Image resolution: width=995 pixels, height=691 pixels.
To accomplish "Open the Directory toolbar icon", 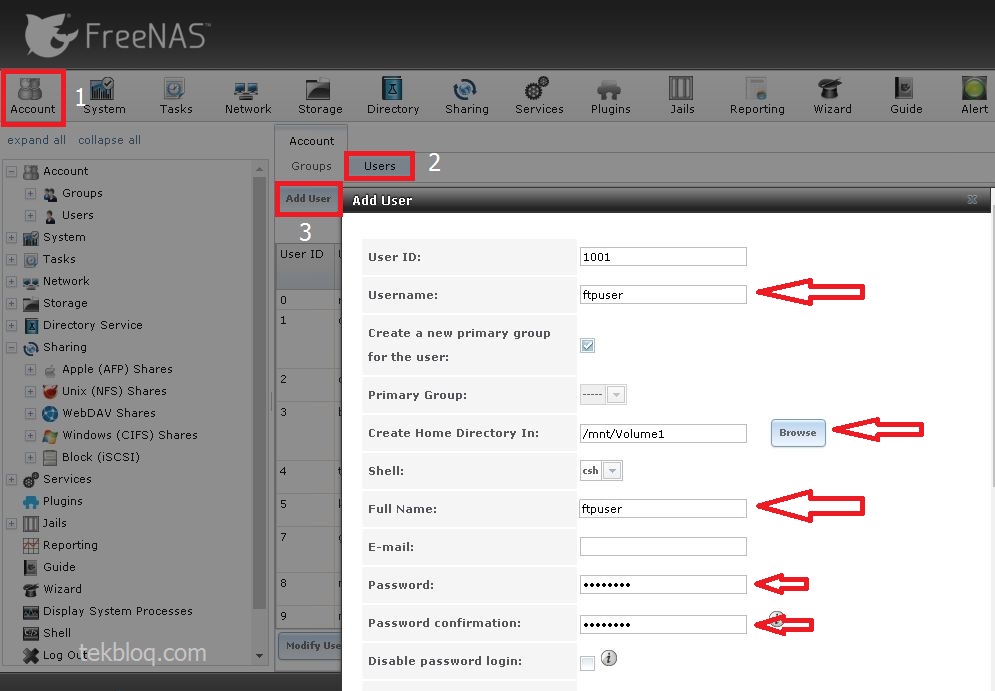I will pyautogui.click(x=393, y=97).
